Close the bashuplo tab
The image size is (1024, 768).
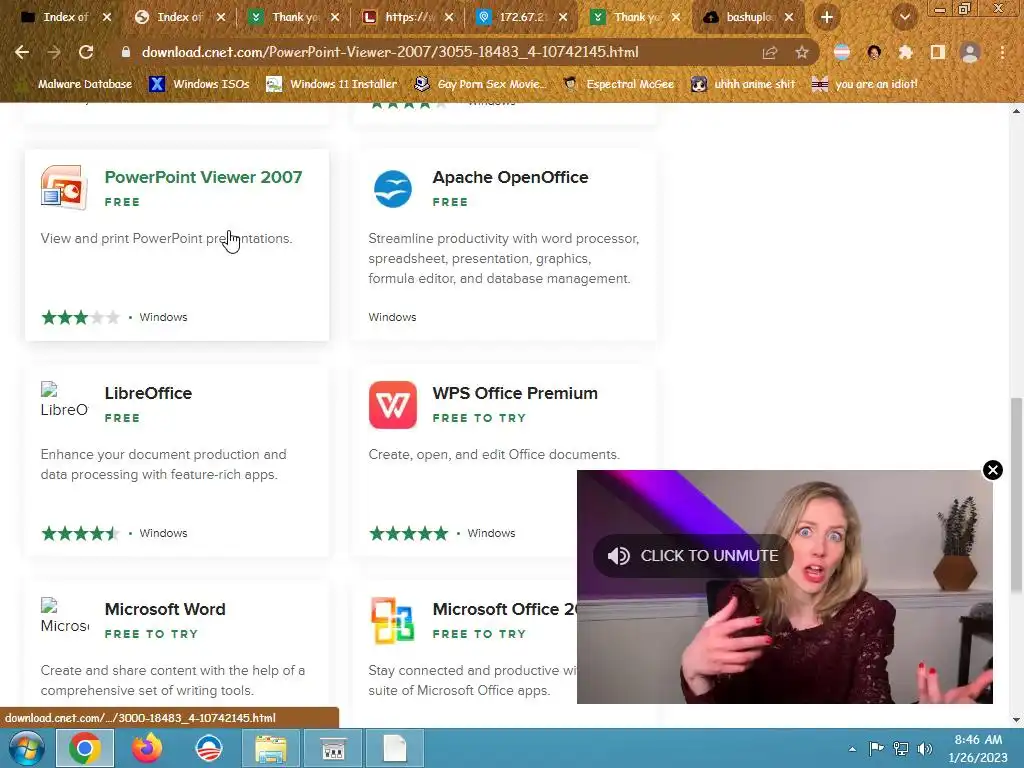[789, 18]
